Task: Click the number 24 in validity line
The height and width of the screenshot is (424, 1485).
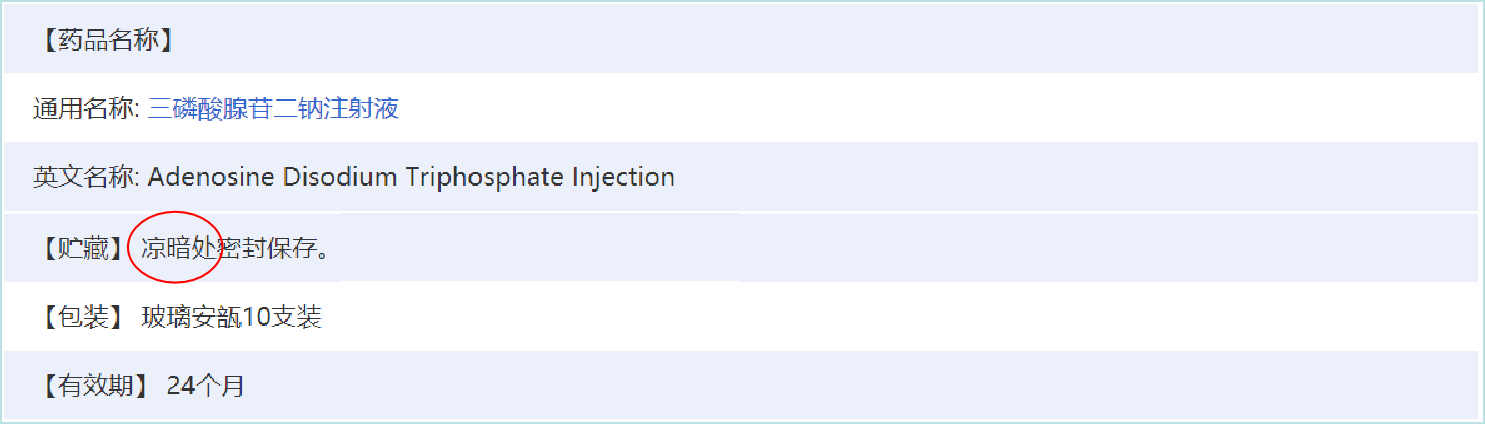Action: pos(180,386)
